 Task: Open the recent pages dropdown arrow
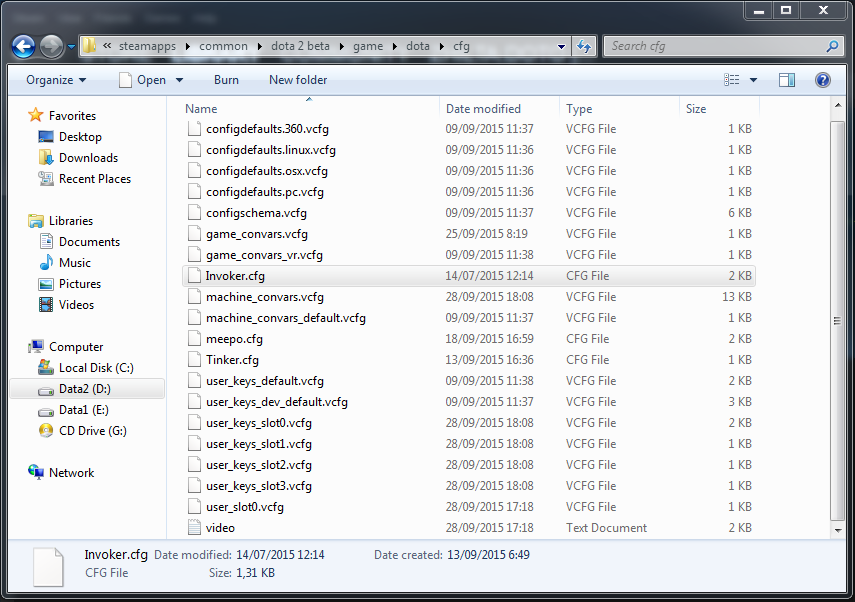(71, 47)
